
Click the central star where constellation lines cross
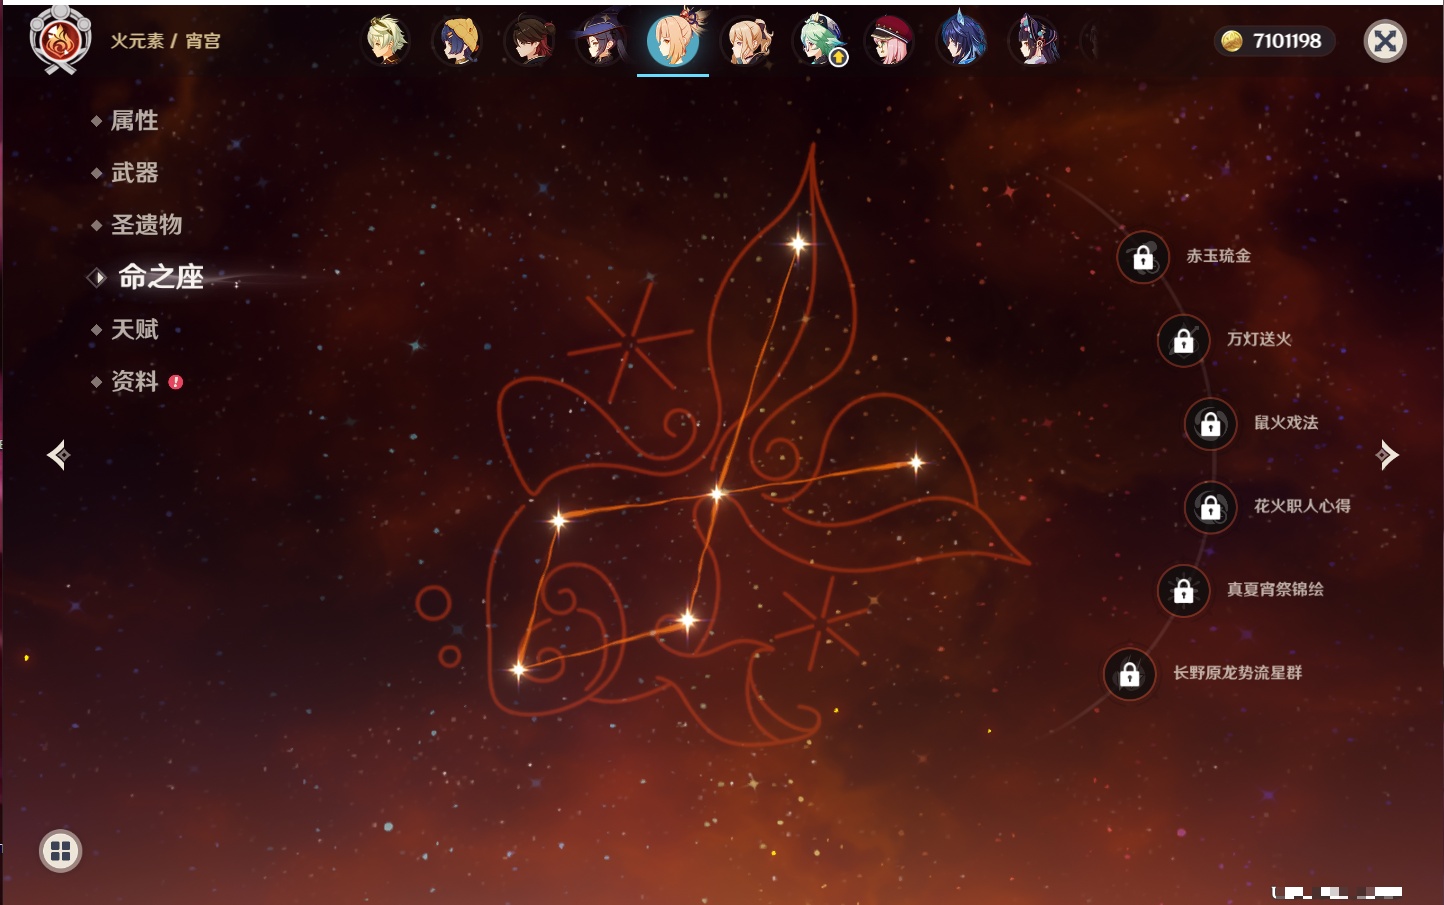click(x=716, y=493)
